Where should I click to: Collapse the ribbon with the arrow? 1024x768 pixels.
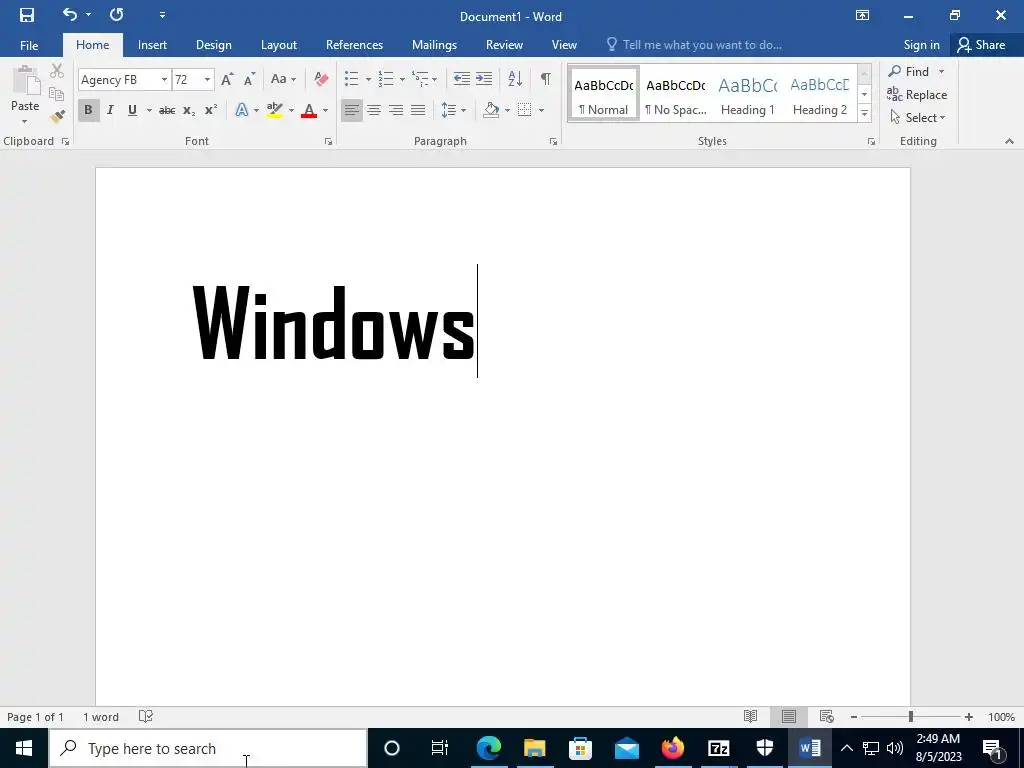coord(1009,141)
